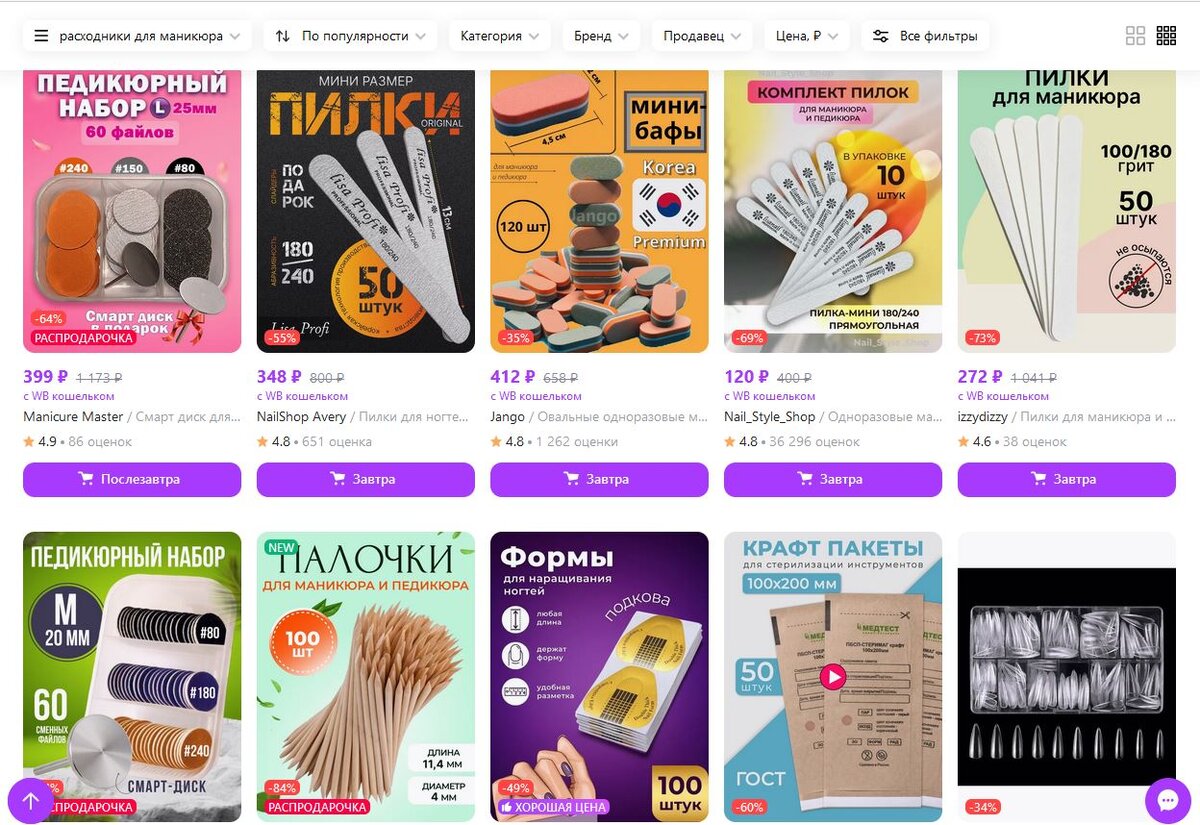
Task: Click the hamburger icon next to search category
Action: [x=41, y=36]
